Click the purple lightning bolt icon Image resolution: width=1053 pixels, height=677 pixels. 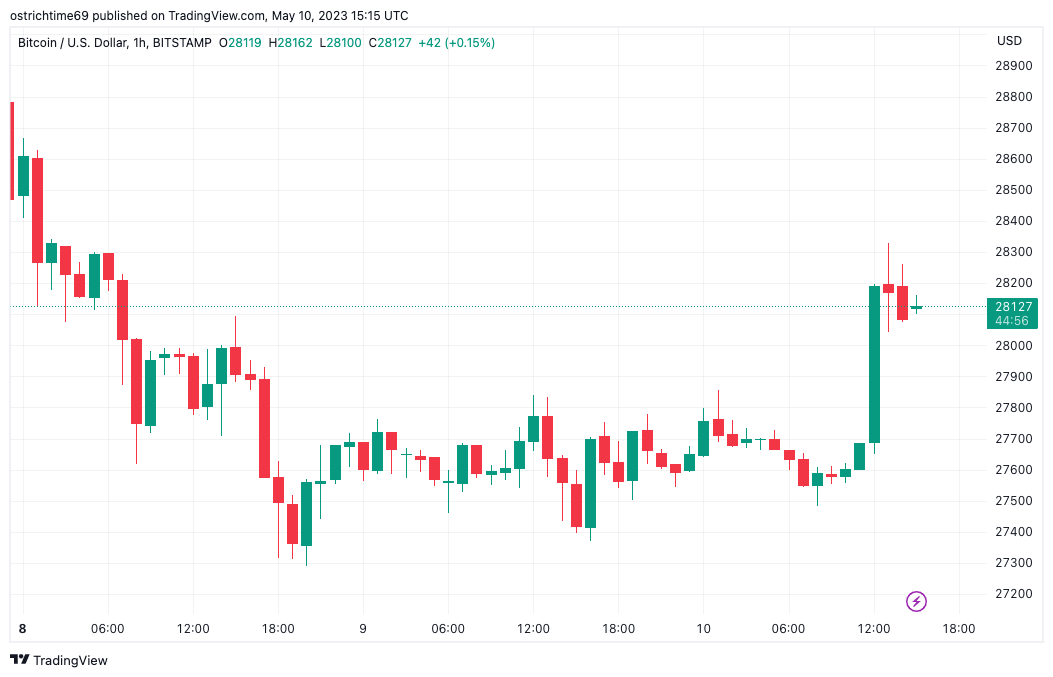[916, 601]
